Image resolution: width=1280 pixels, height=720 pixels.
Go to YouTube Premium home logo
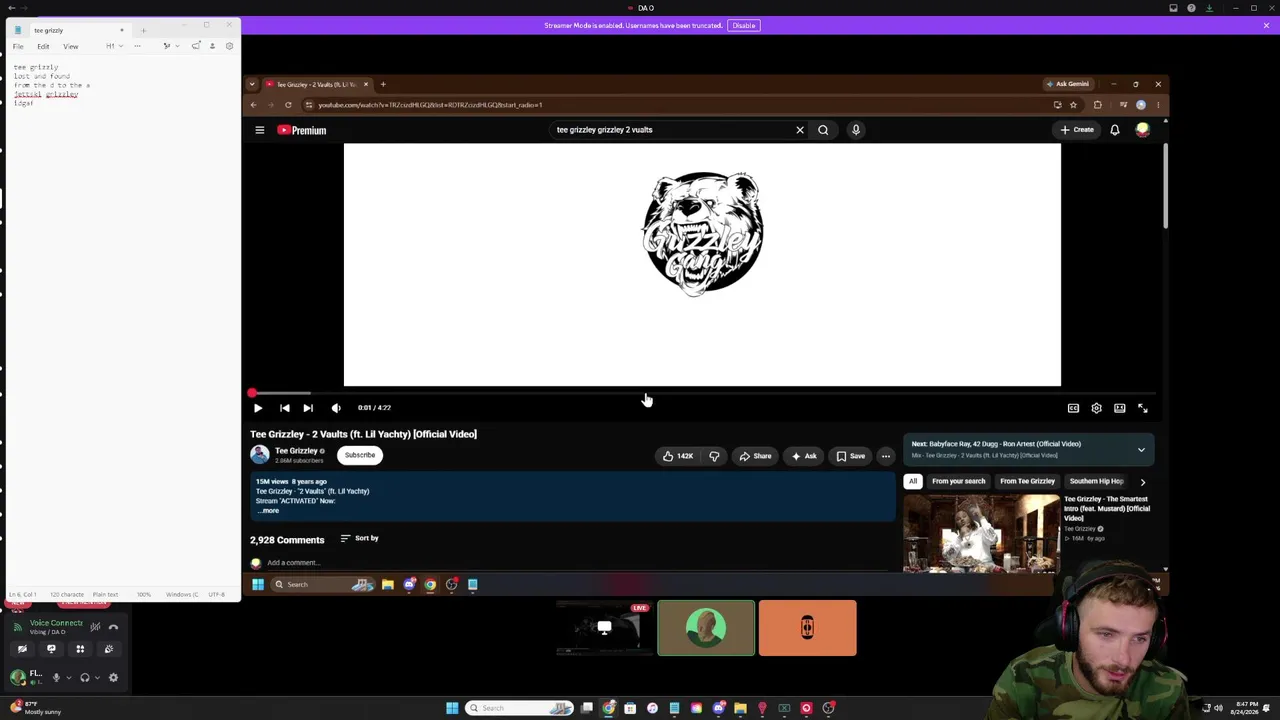pyautogui.click(x=302, y=130)
